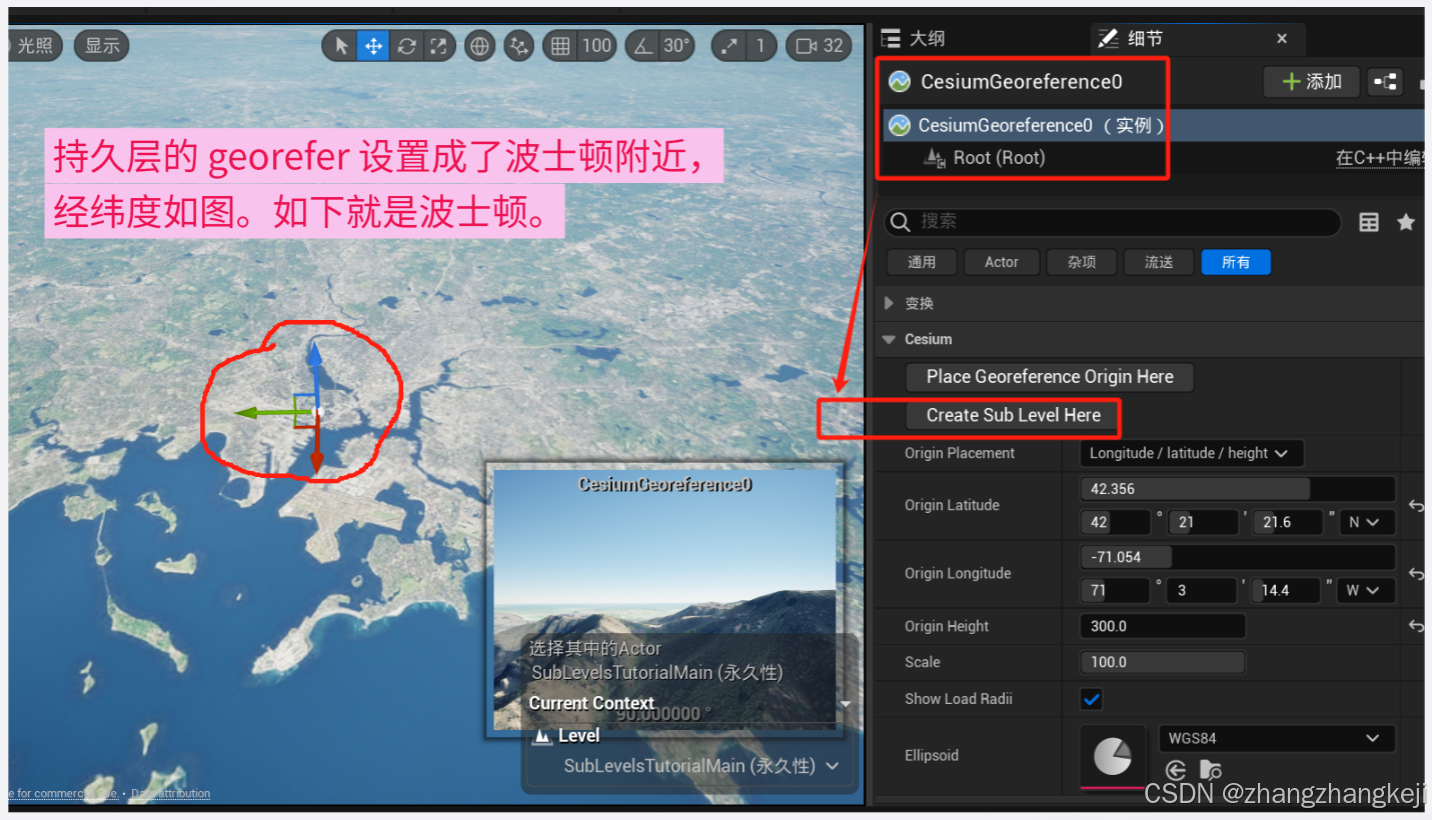Browse to ellipsoid asset in content browser icon
Viewport: 1432px width, 820px height.
(x=1210, y=770)
